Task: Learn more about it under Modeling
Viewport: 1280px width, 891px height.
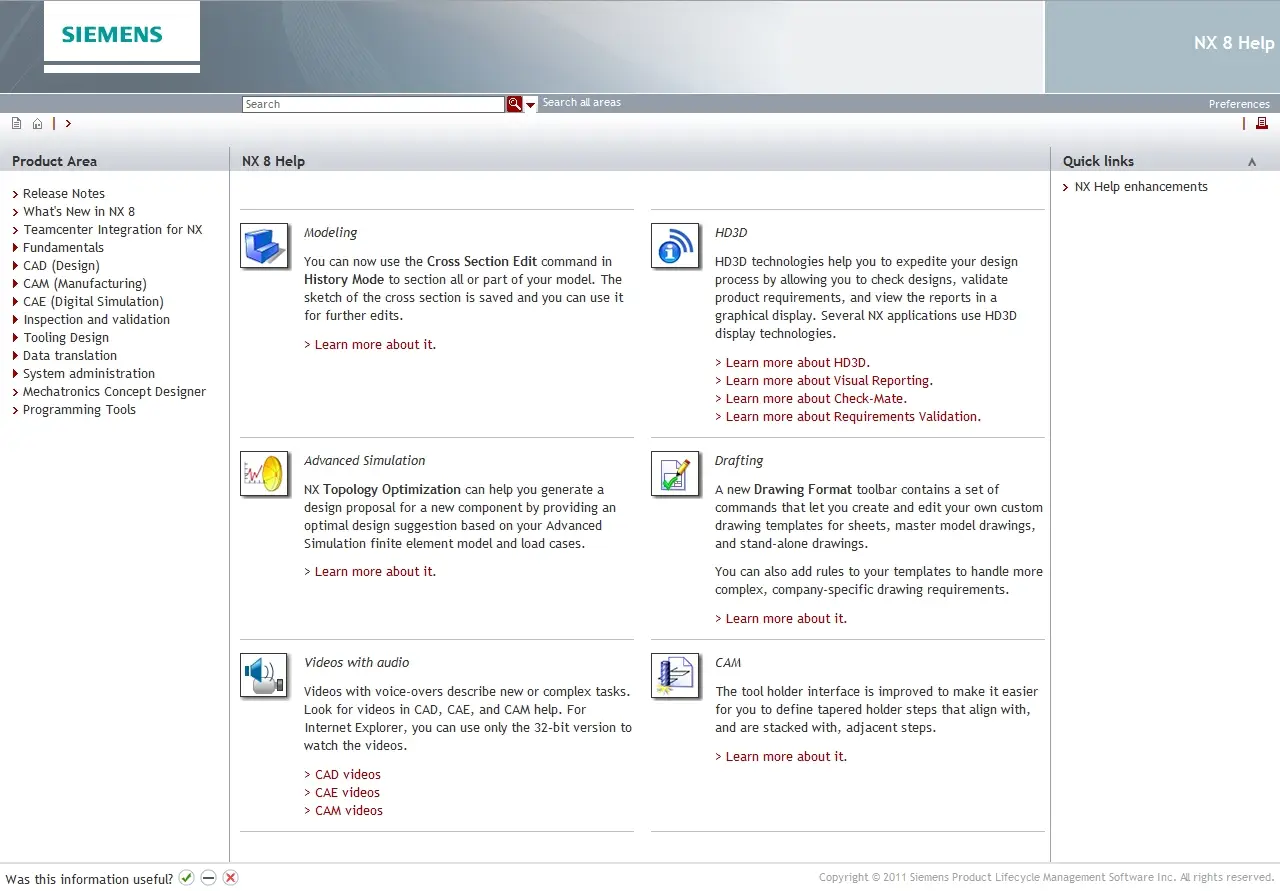Action: [x=375, y=345]
